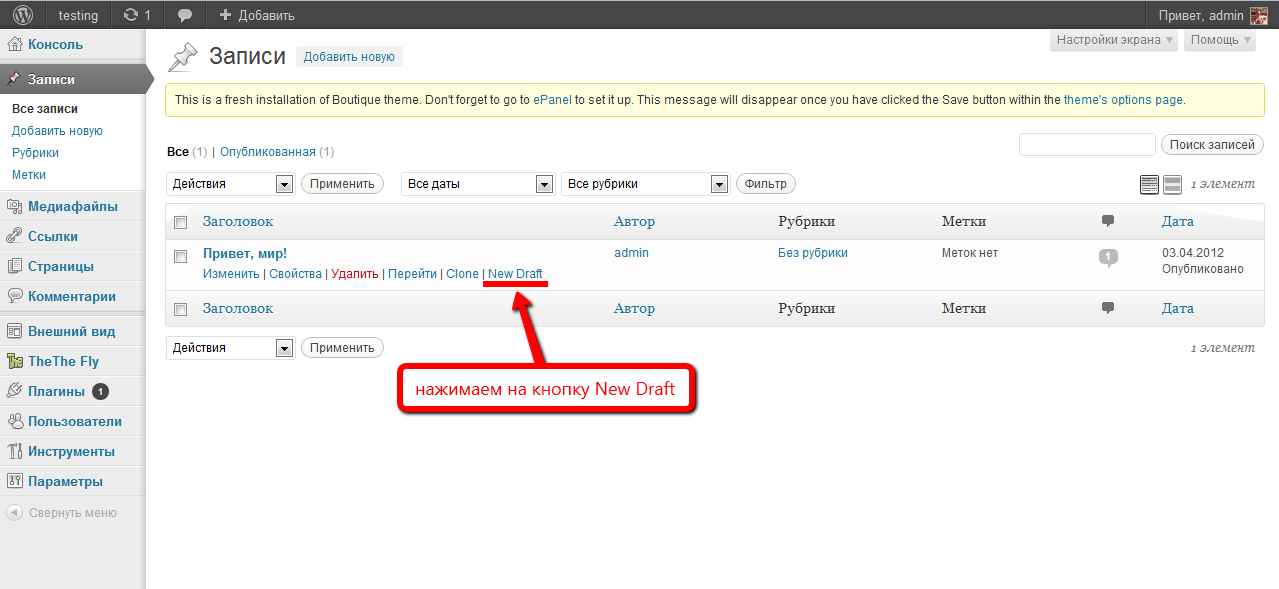Click the comment count bubble for post
The image size is (1279, 589).
click(1108, 257)
